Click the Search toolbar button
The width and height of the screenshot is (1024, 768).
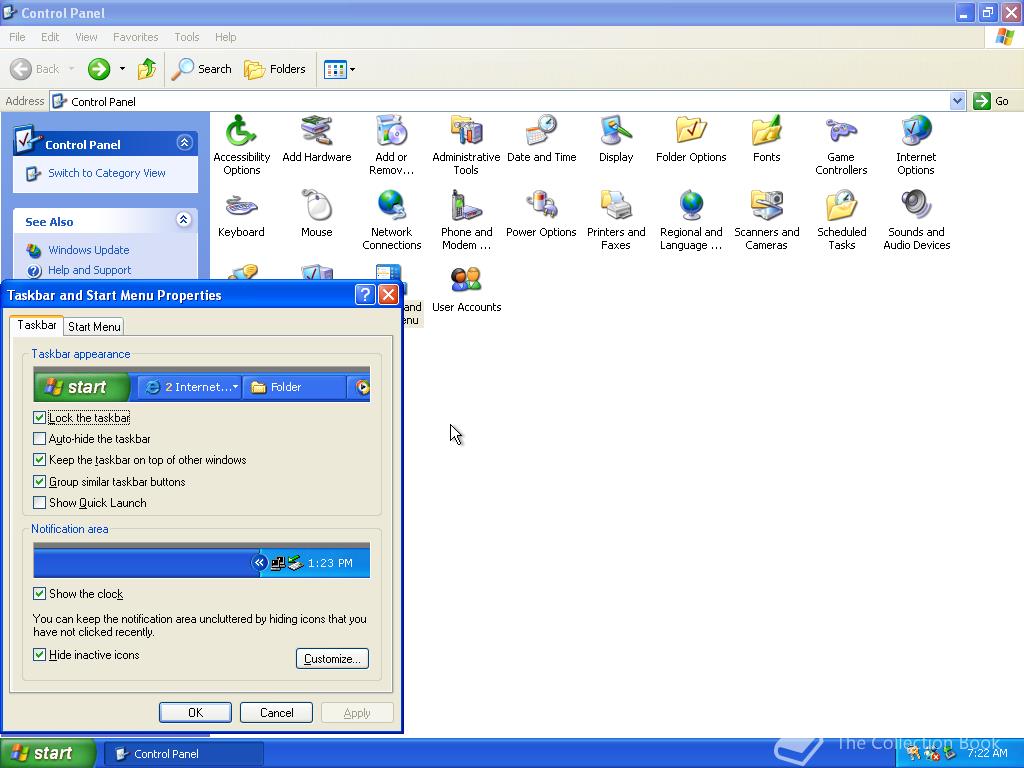202,69
